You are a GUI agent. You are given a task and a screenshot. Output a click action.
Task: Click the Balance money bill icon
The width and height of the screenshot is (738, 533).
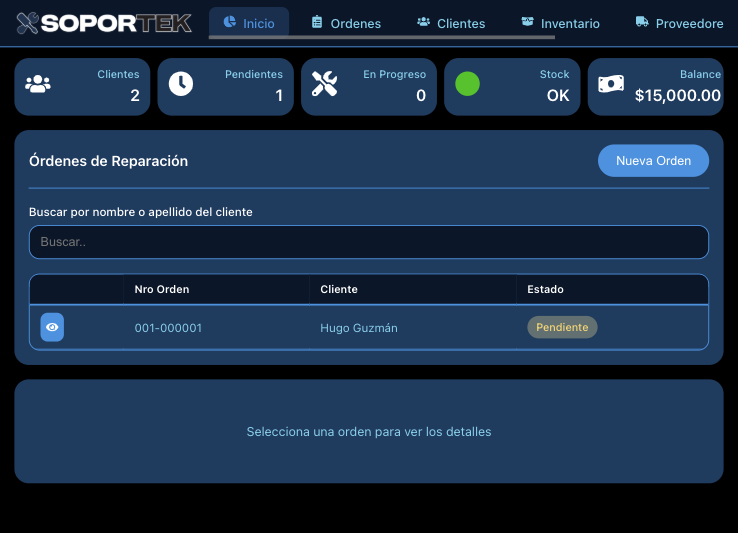click(x=611, y=84)
